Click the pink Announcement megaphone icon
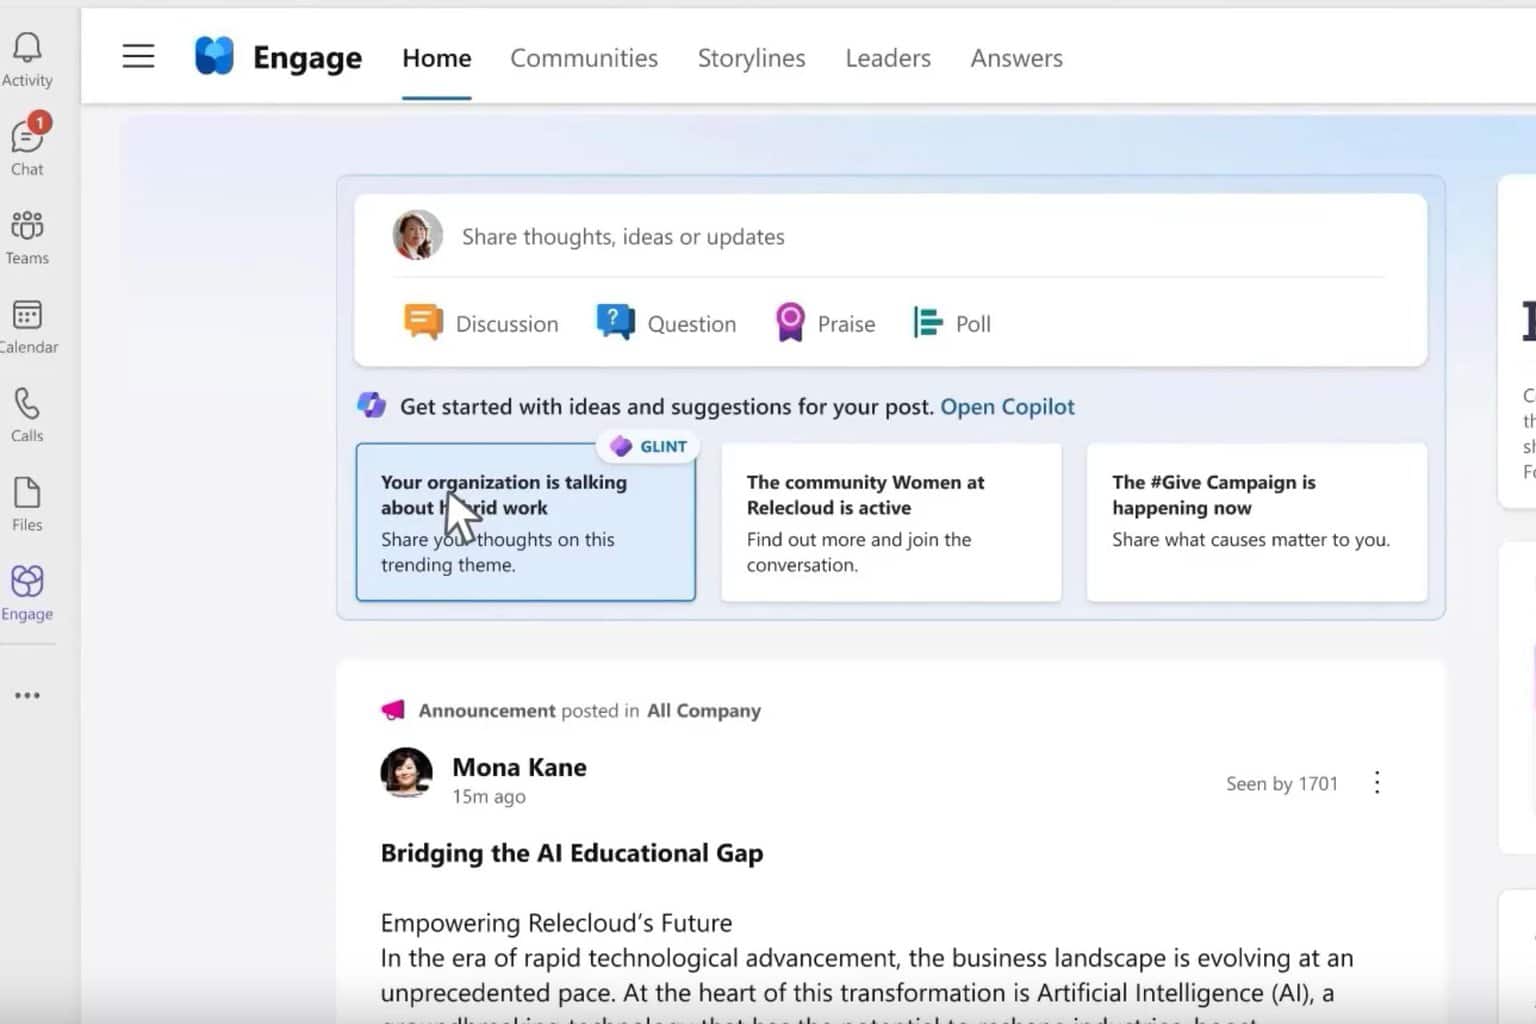The width and height of the screenshot is (1536, 1024). pyautogui.click(x=393, y=710)
